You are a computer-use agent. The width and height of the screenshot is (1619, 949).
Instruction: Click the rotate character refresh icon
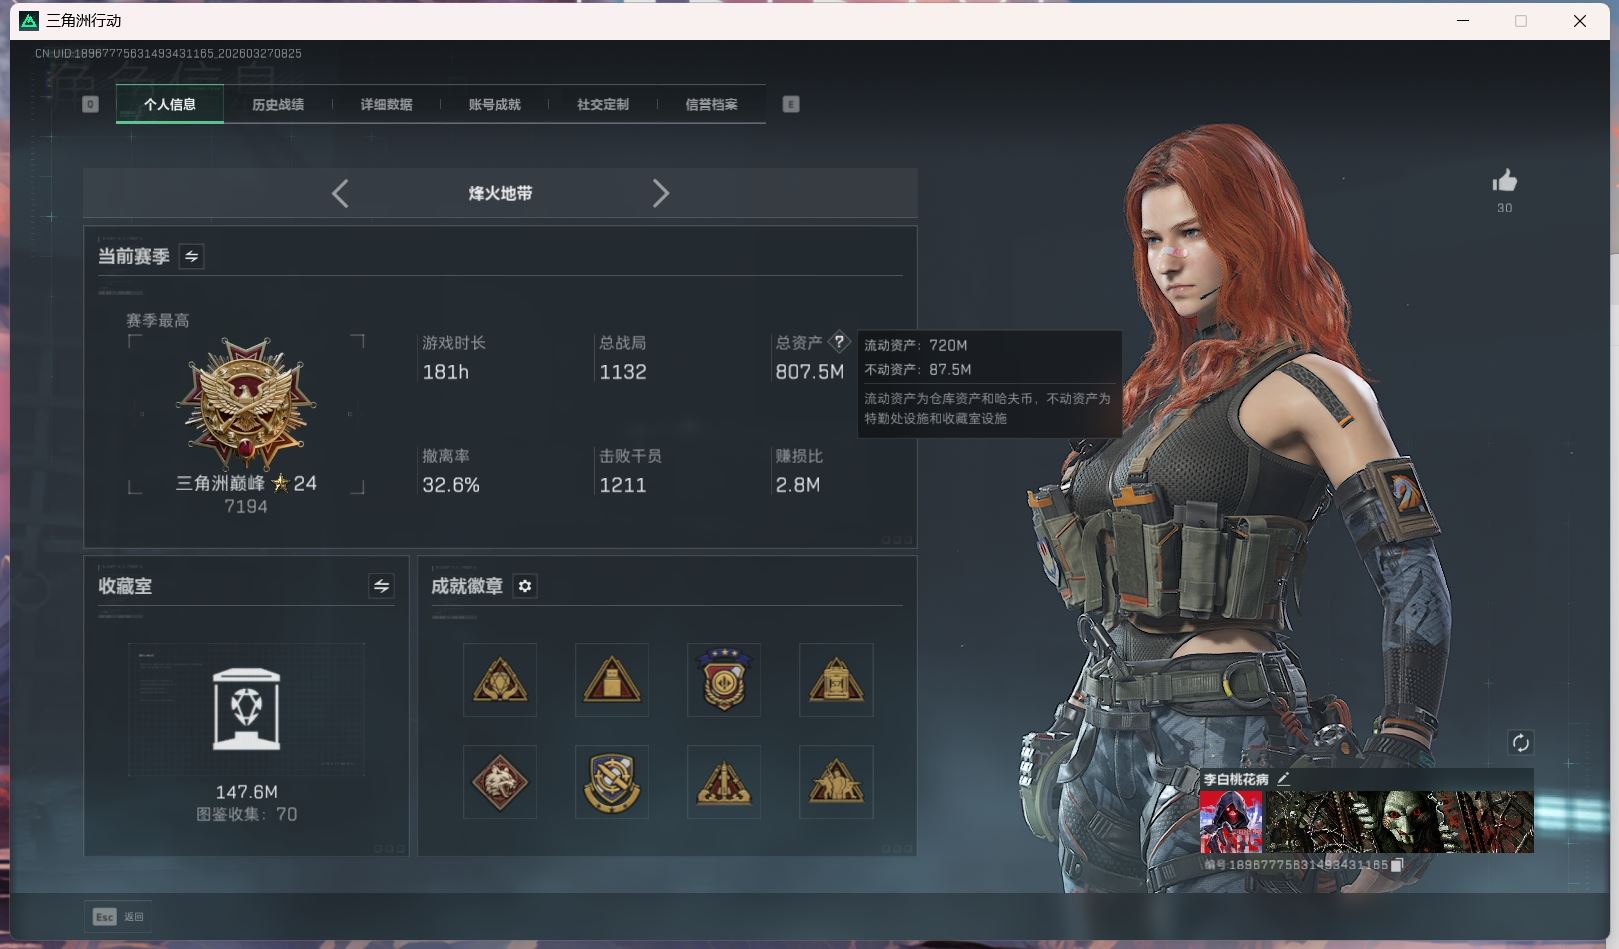1520,742
